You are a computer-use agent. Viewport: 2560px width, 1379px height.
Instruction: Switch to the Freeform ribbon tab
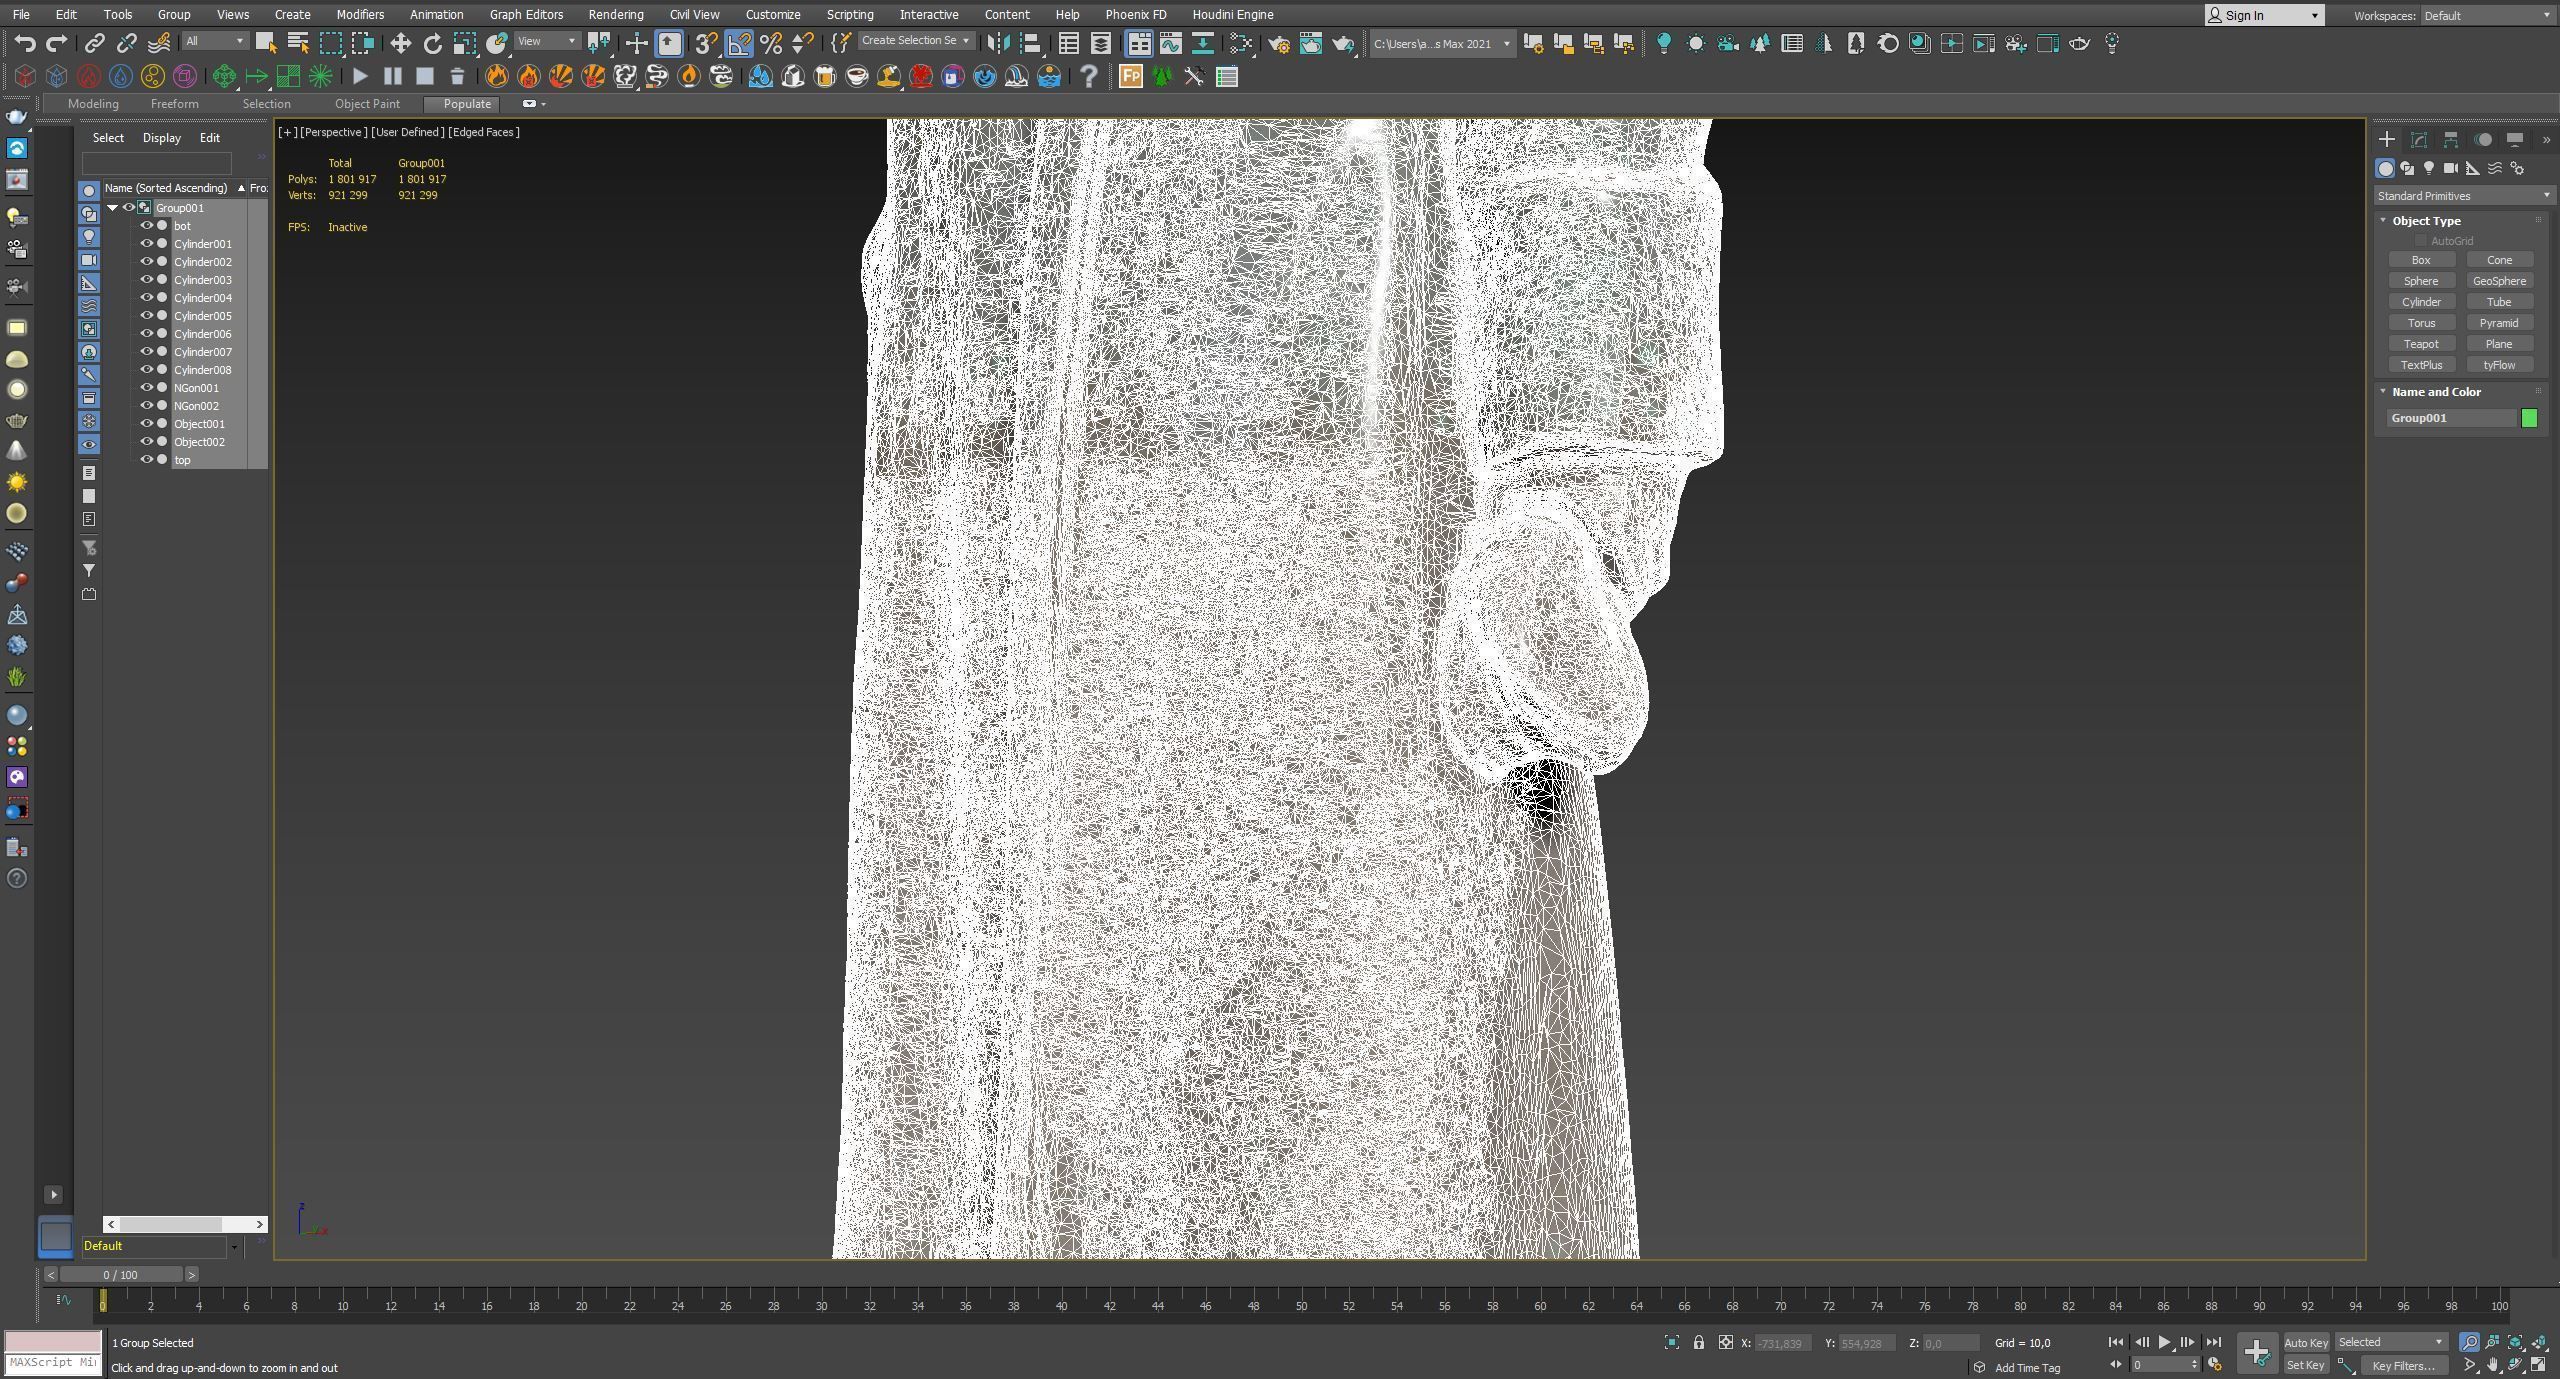[174, 104]
